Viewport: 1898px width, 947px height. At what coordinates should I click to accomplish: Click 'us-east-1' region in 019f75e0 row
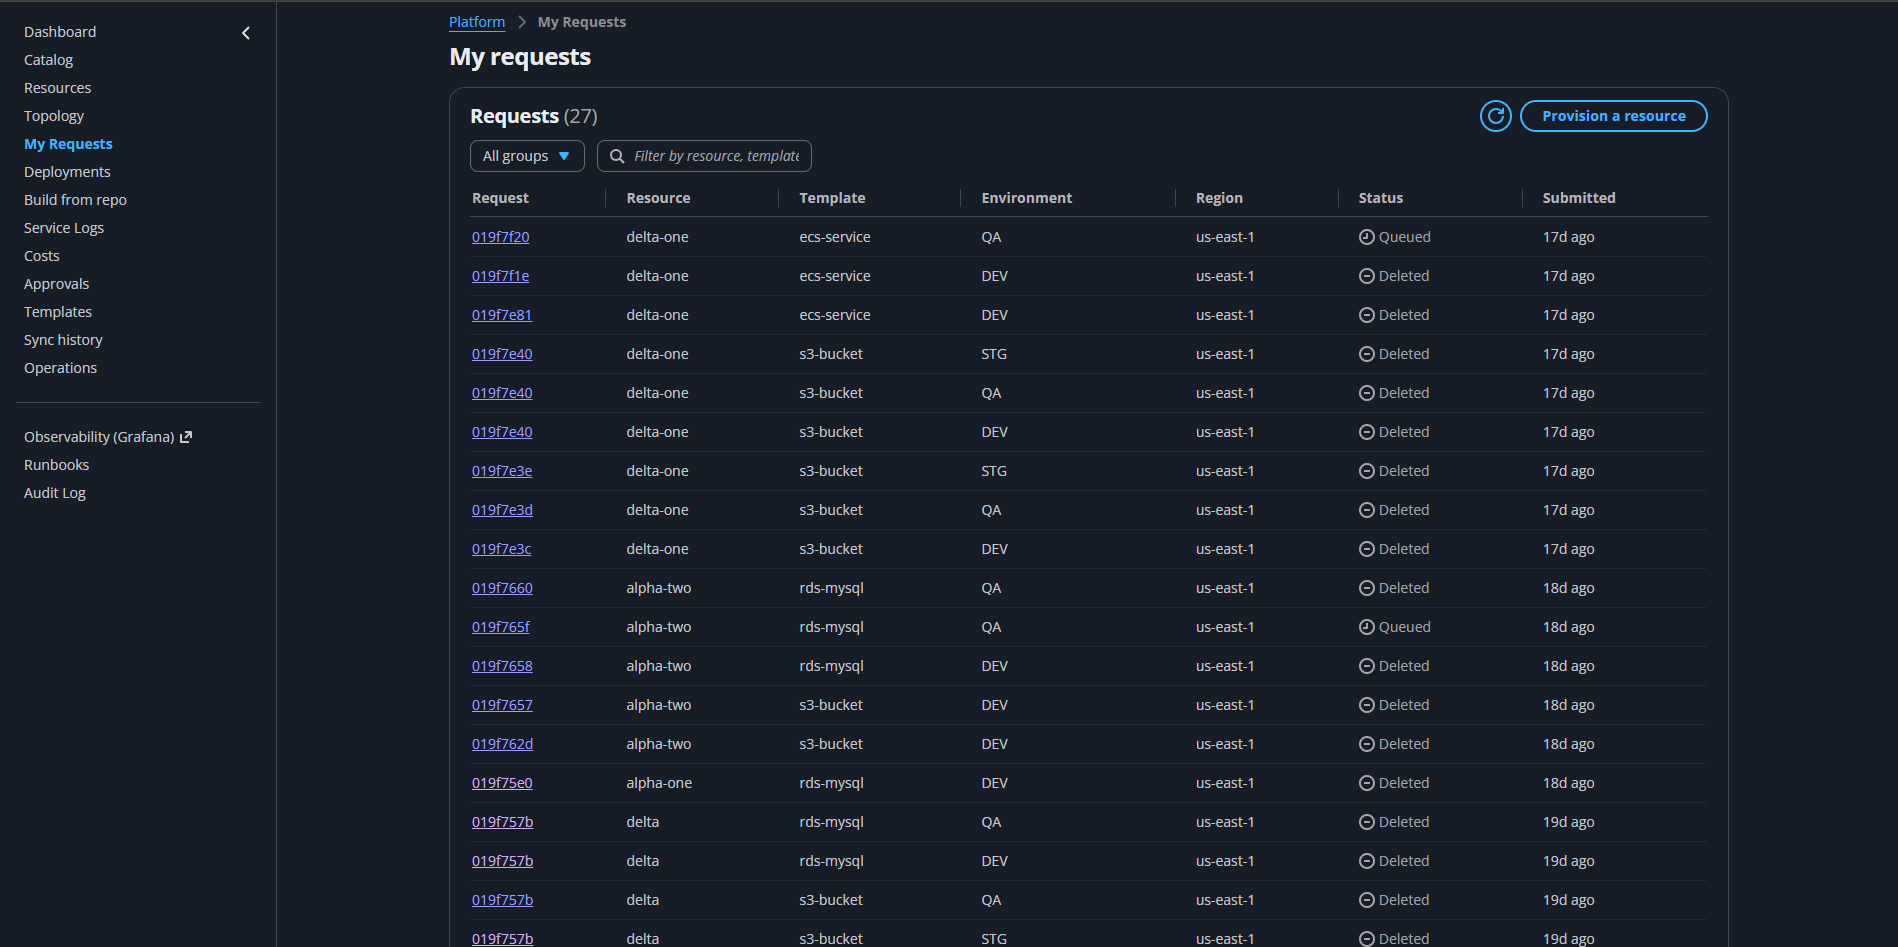click(1224, 783)
